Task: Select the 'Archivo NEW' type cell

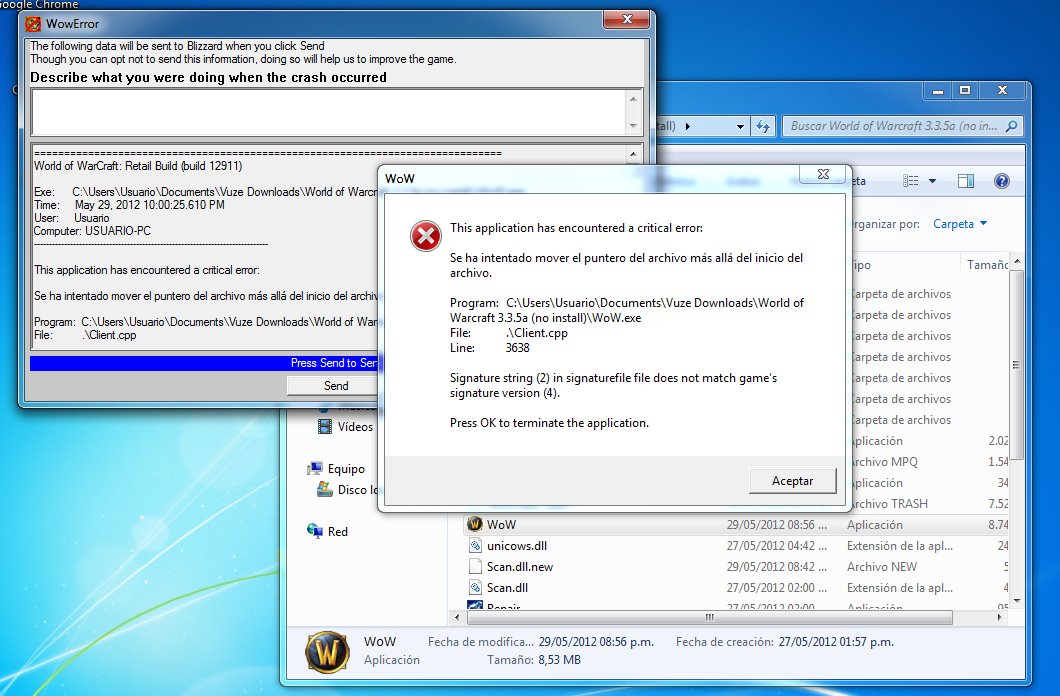Action: [882, 566]
